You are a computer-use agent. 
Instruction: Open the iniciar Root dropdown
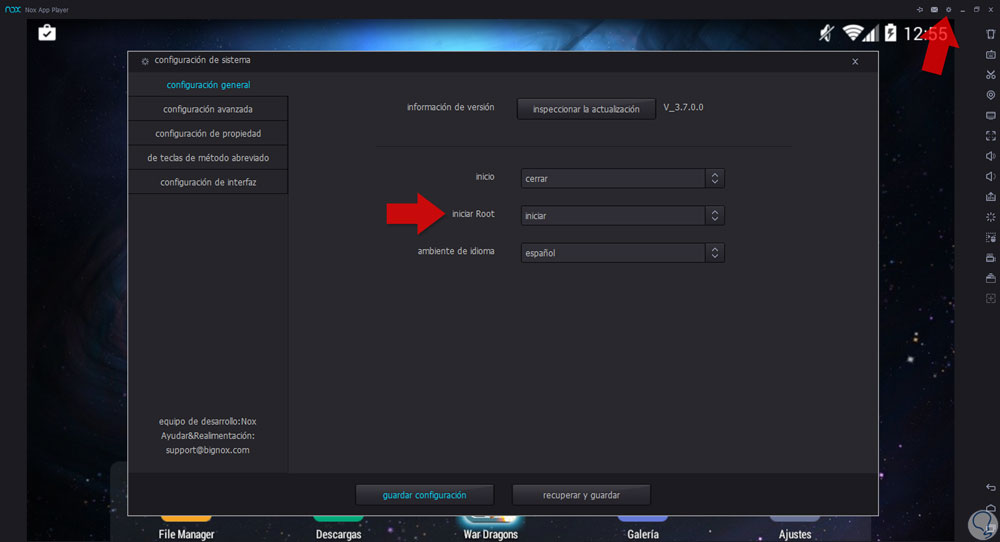(x=622, y=216)
